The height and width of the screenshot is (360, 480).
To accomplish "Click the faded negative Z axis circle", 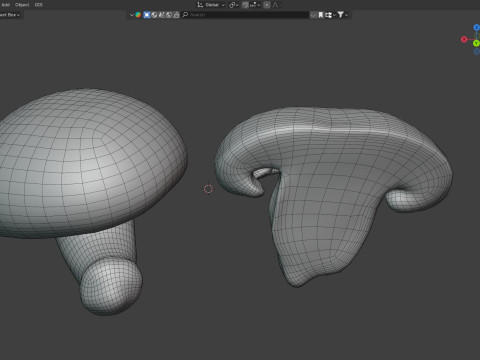I will [477, 51].
